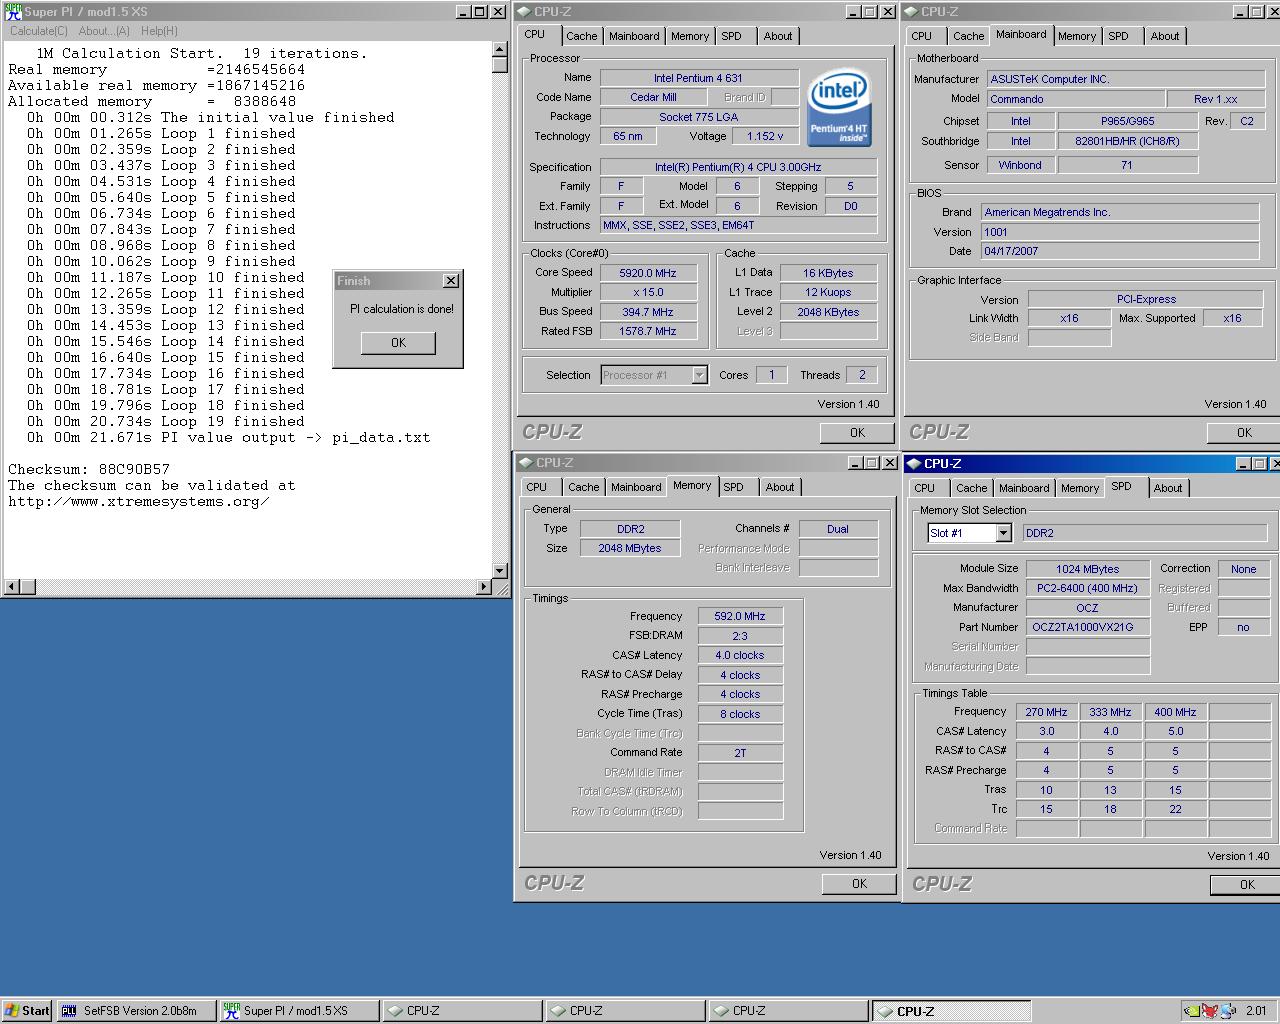Image resolution: width=1280 pixels, height=1024 pixels.
Task: Open the Windows Start button
Action: [27, 1011]
